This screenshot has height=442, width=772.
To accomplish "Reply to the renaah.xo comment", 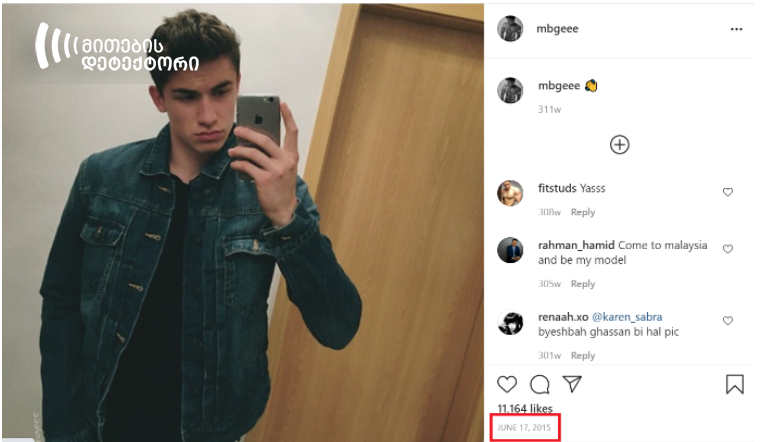I will (583, 355).
